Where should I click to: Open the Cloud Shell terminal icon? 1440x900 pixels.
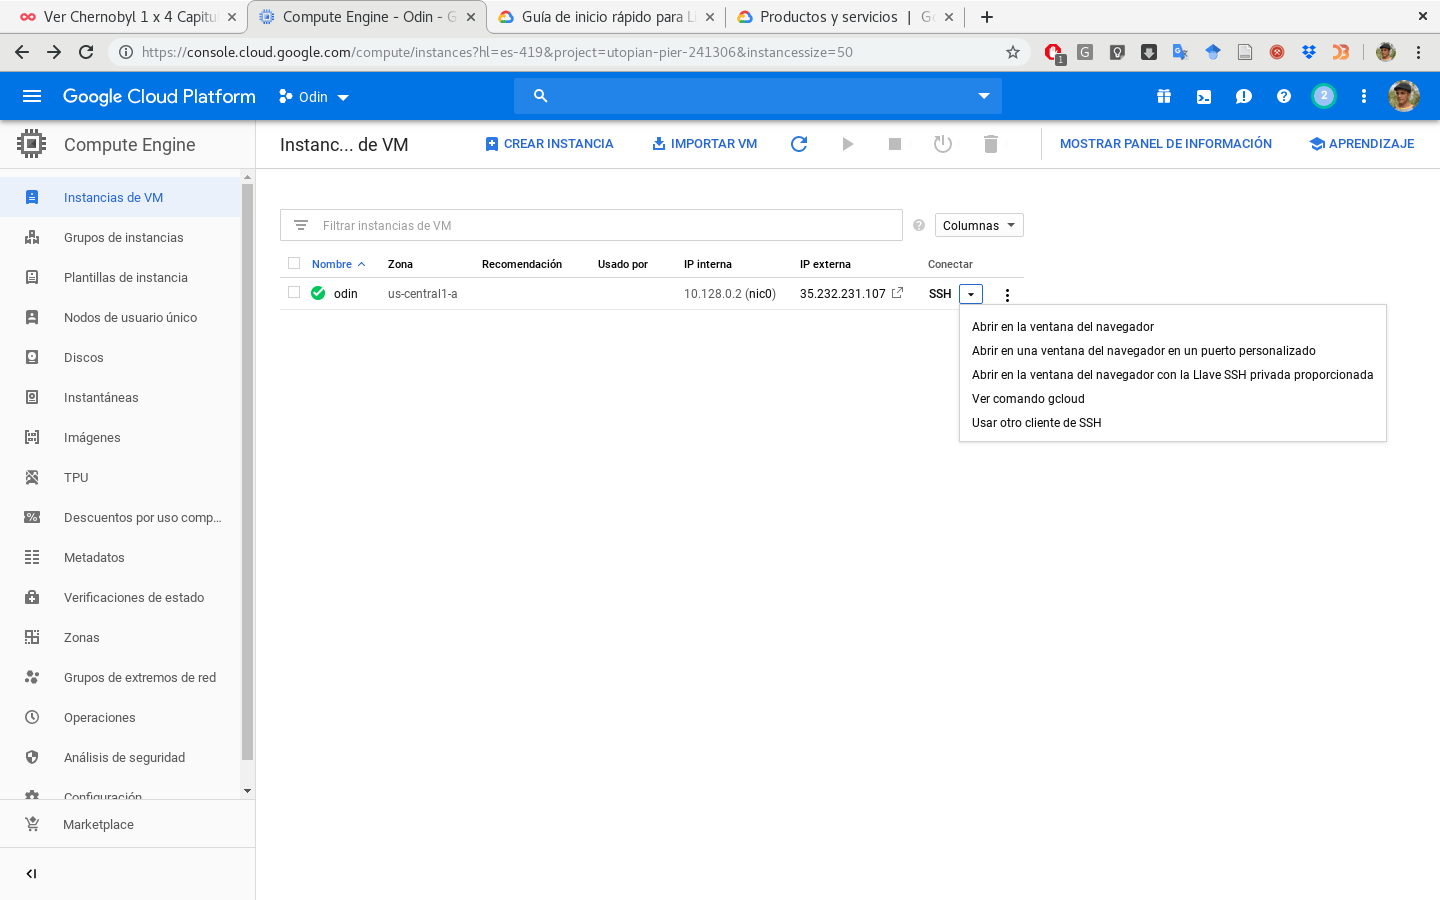tap(1203, 96)
